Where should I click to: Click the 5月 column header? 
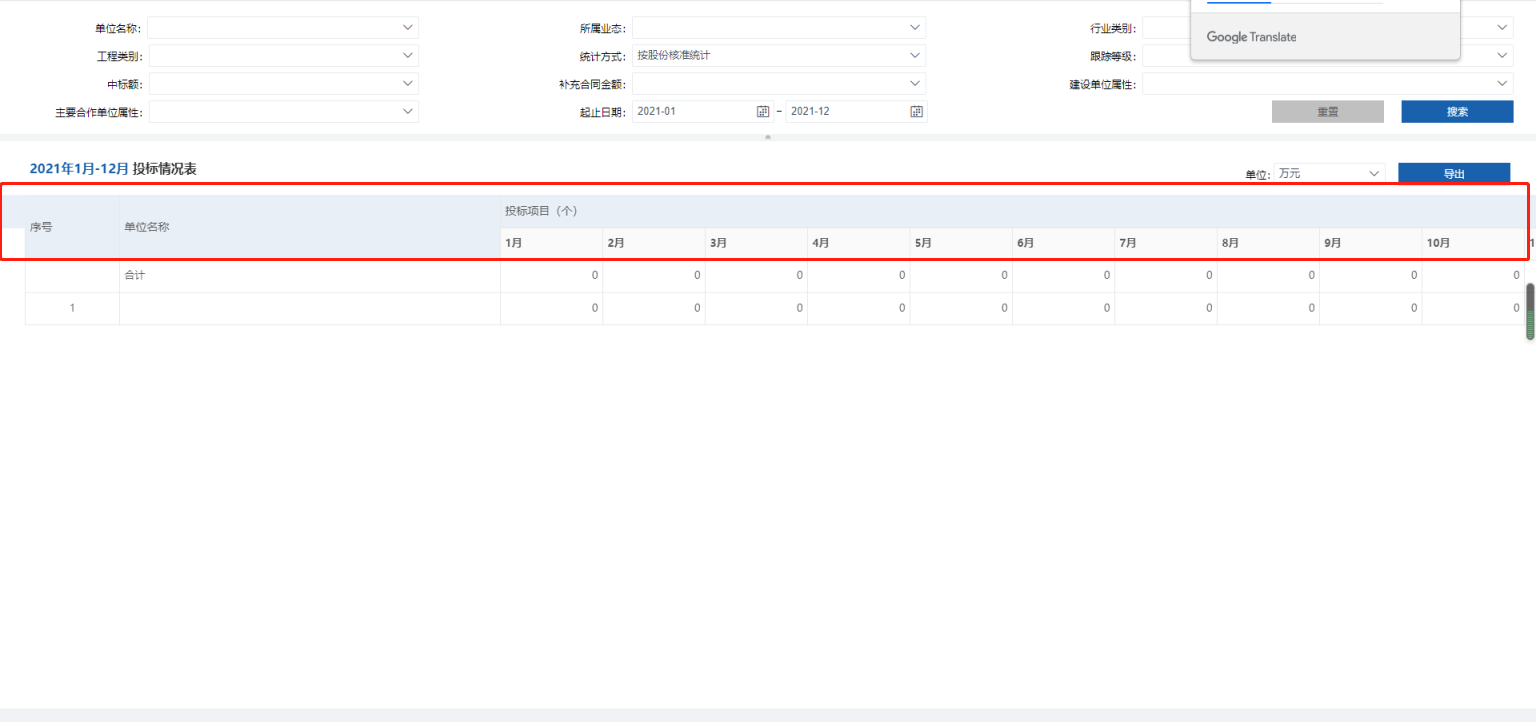(961, 243)
